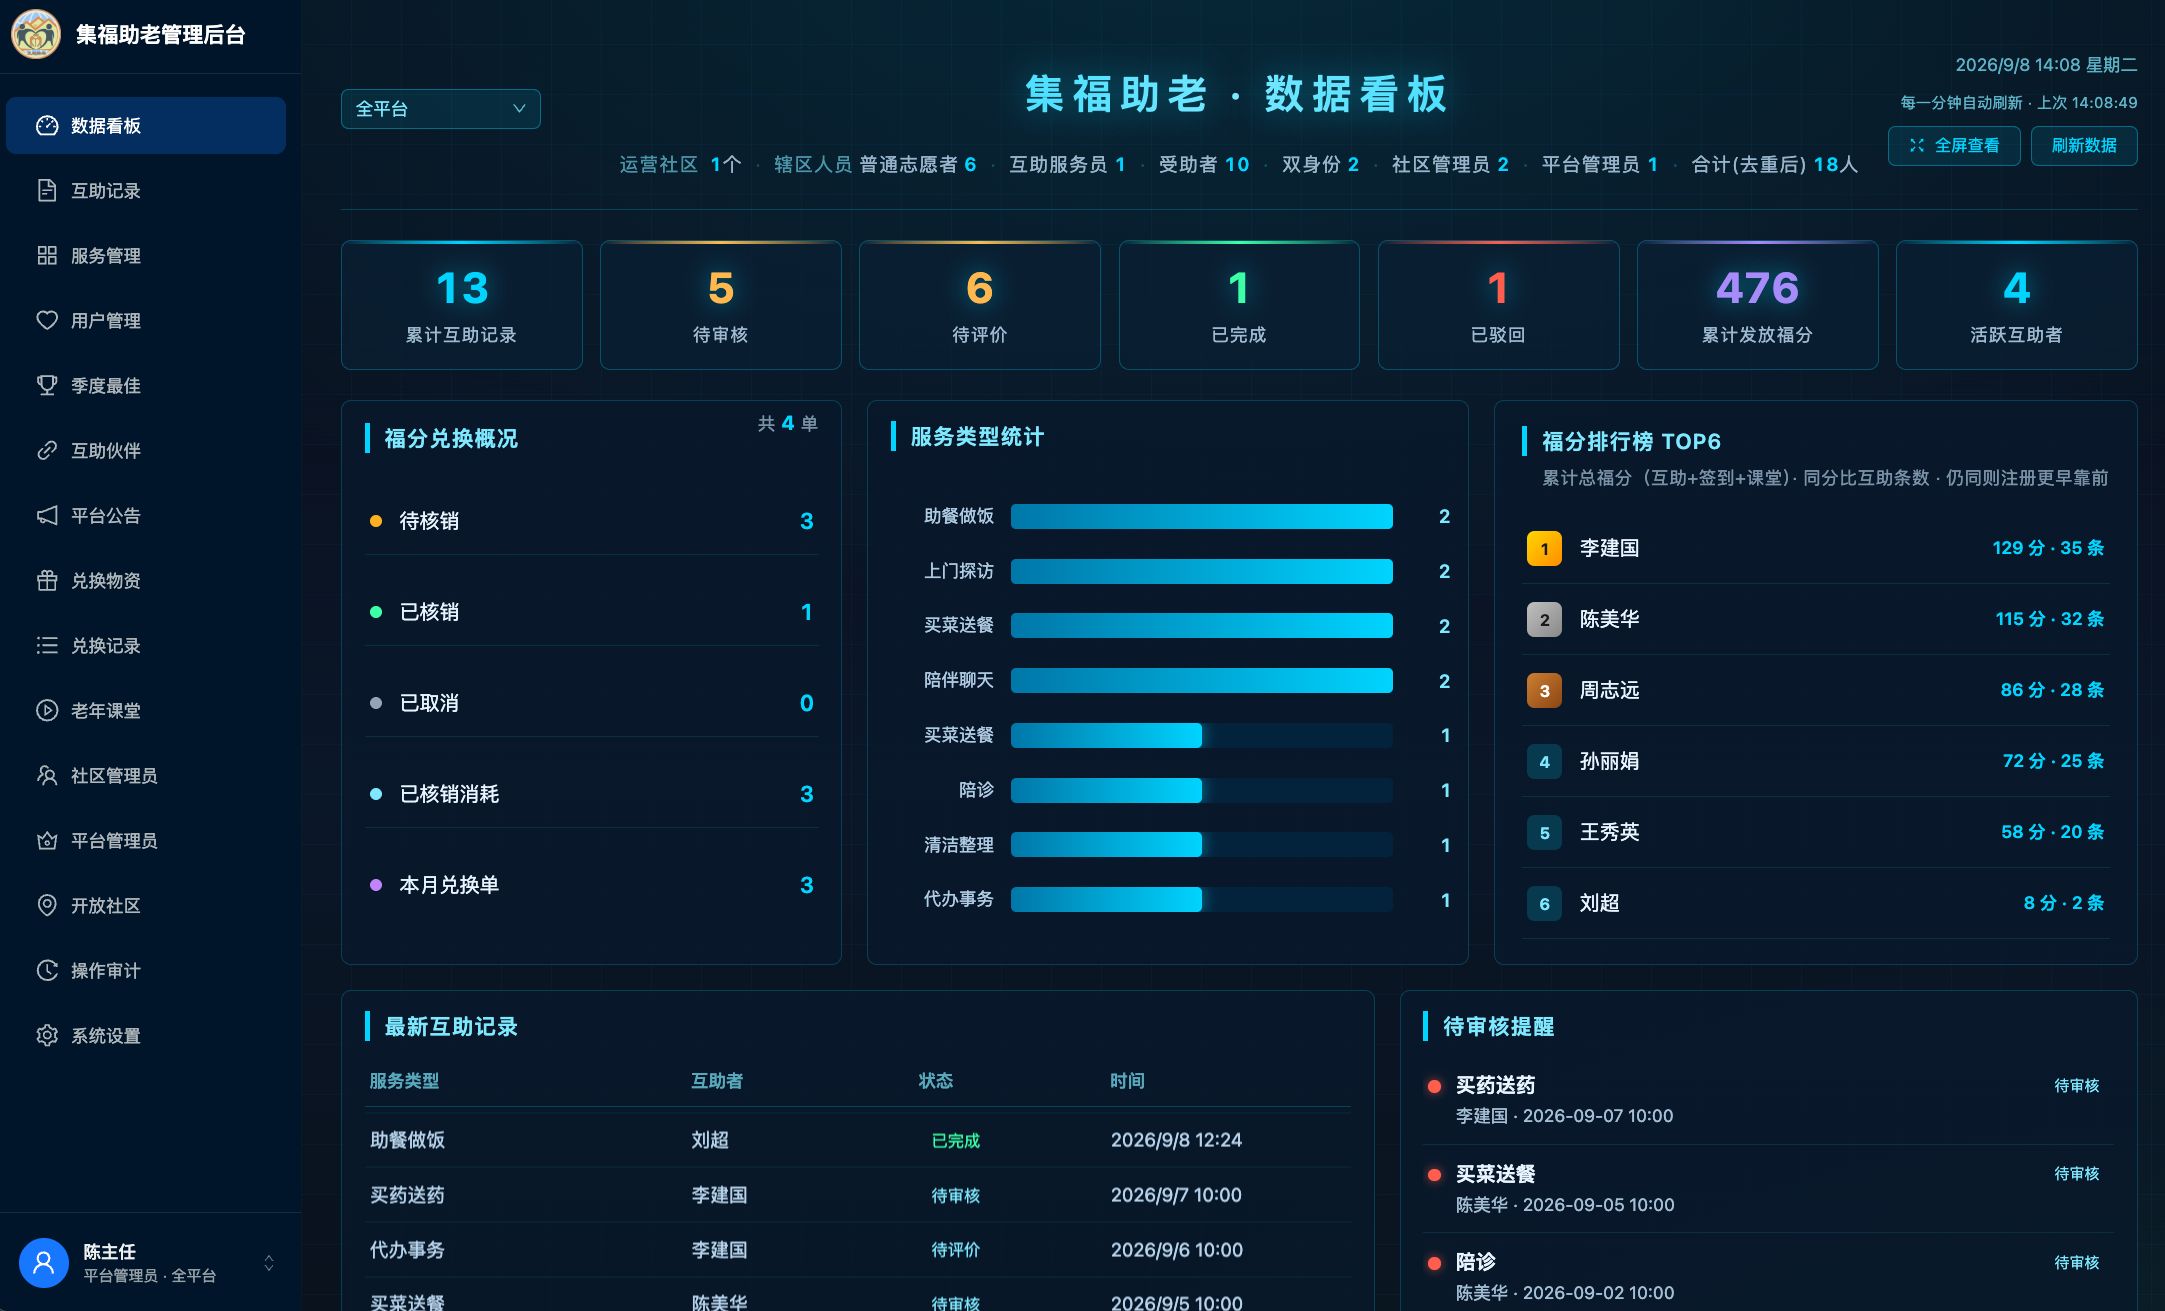The width and height of the screenshot is (2165, 1311).
Task: Click the 服务管理 grid icon
Action: [x=47, y=255]
